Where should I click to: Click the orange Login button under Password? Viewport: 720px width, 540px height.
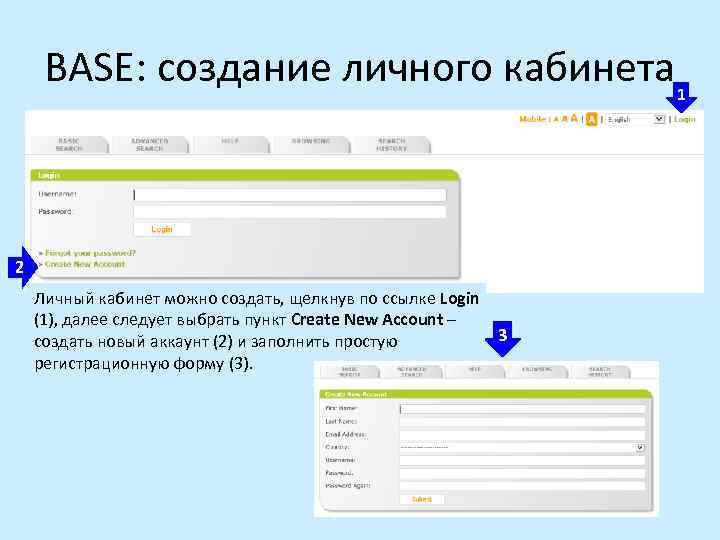(x=162, y=229)
